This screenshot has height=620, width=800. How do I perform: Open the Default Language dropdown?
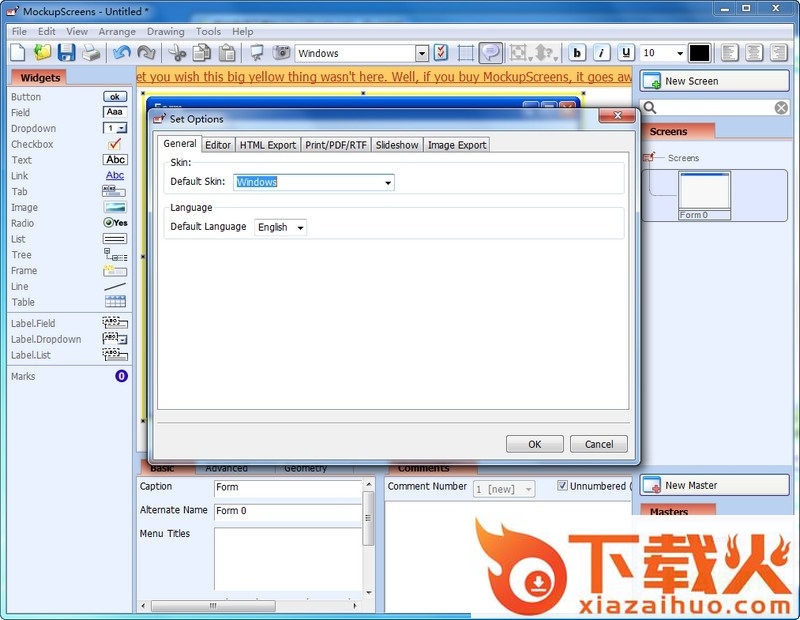point(301,228)
